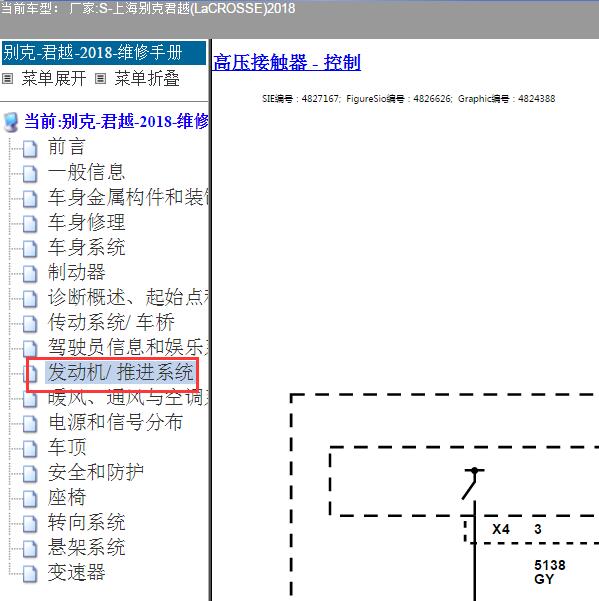This screenshot has height=601, width=599.
Task: Click the page icon beside 制动器
Action: pyautogui.click(x=30, y=274)
